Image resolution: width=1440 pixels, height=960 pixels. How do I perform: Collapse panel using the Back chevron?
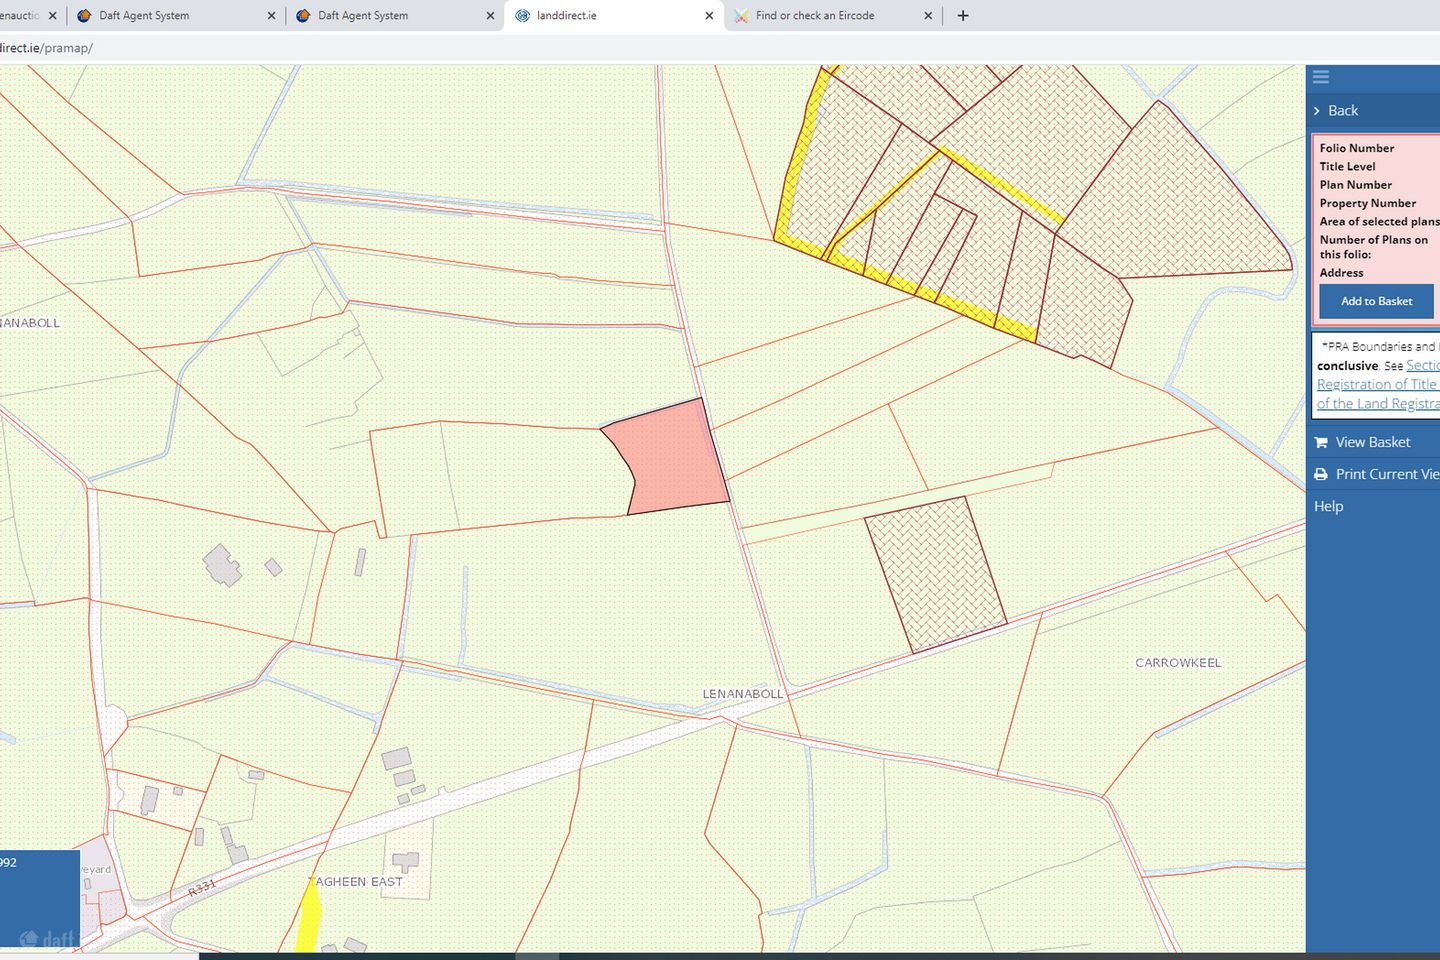pyautogui.click(x=1317, y=111)
